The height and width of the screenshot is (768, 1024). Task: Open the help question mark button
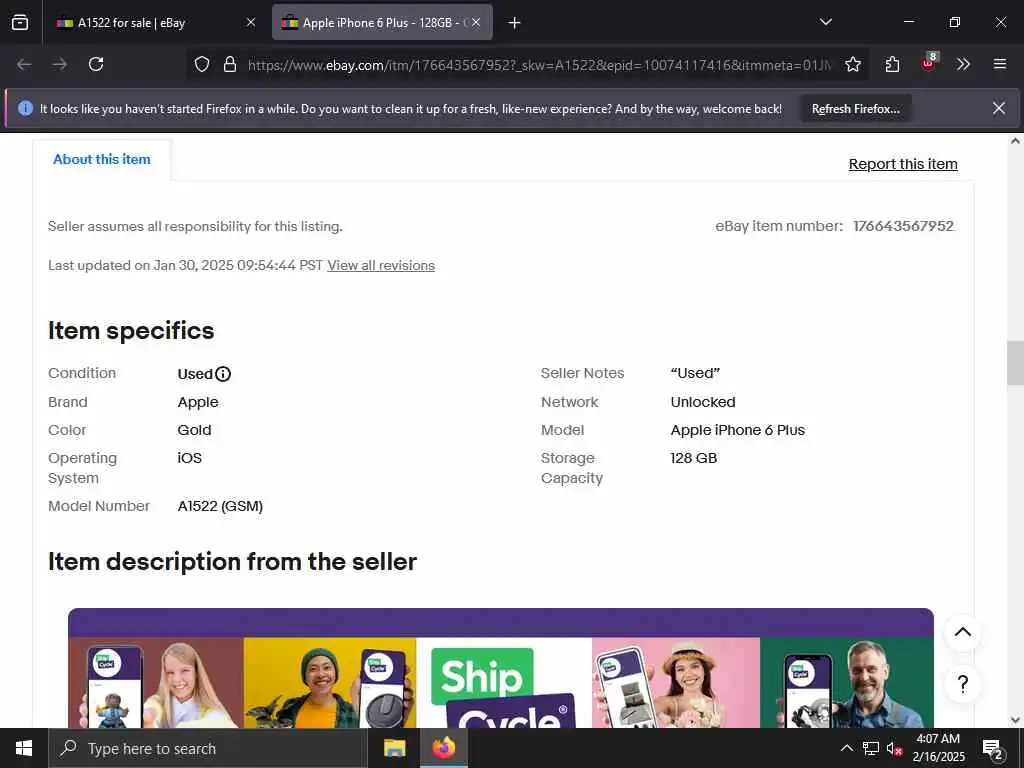pos(963,684)
